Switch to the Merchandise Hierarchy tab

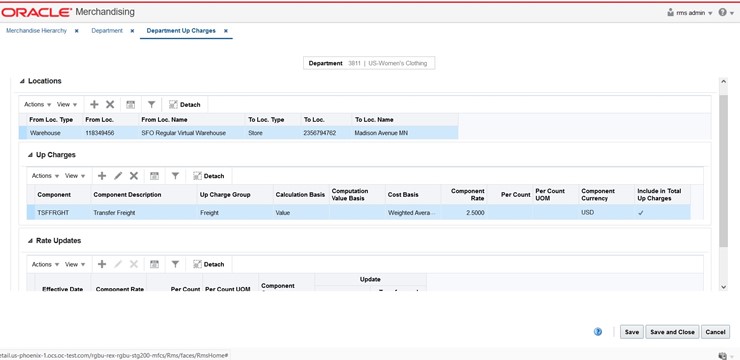[x=36, y=31]
